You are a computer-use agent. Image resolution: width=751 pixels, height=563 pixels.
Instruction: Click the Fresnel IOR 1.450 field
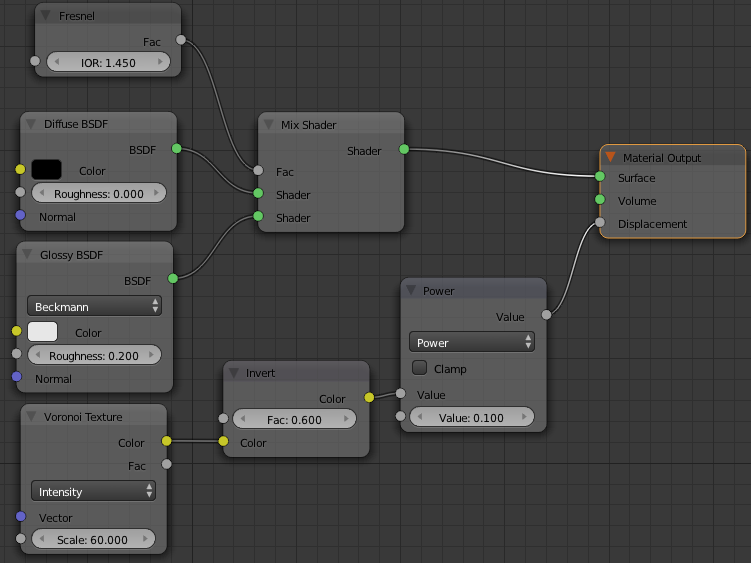(108, 62)
